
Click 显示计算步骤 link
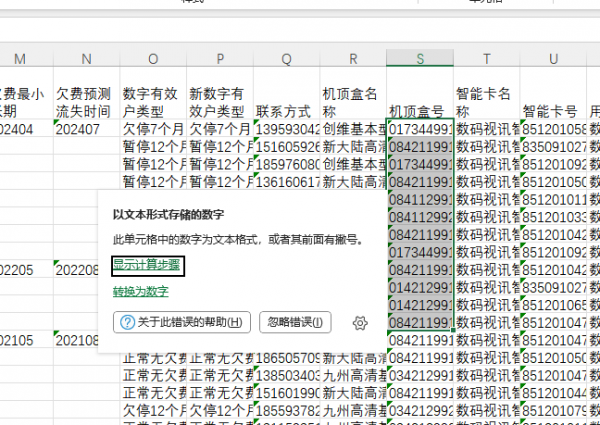[x=147, y=265]
